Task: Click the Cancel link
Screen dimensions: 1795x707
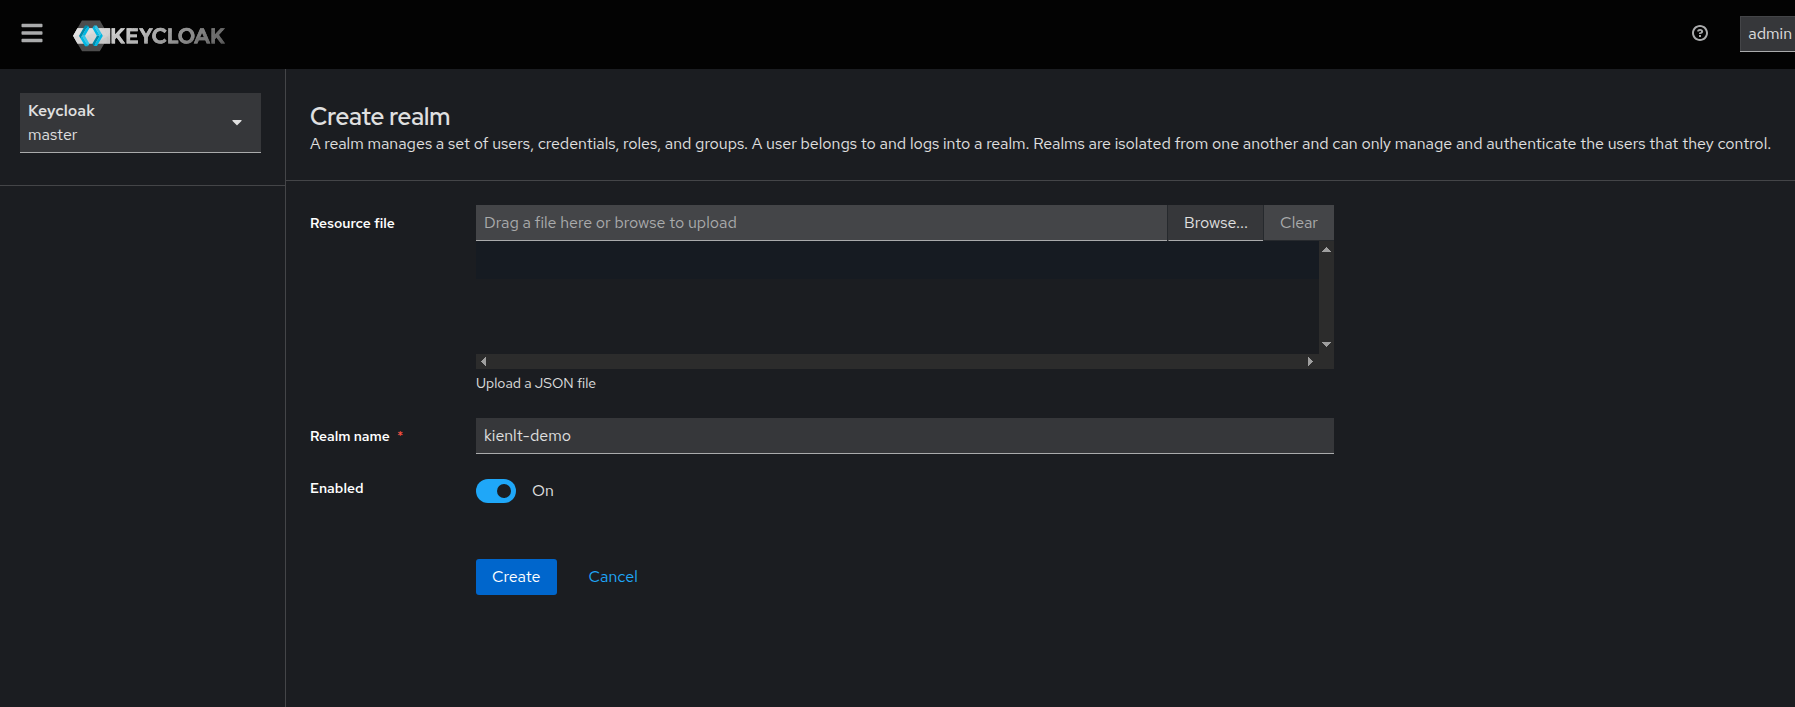Action: tap(613, 577)
